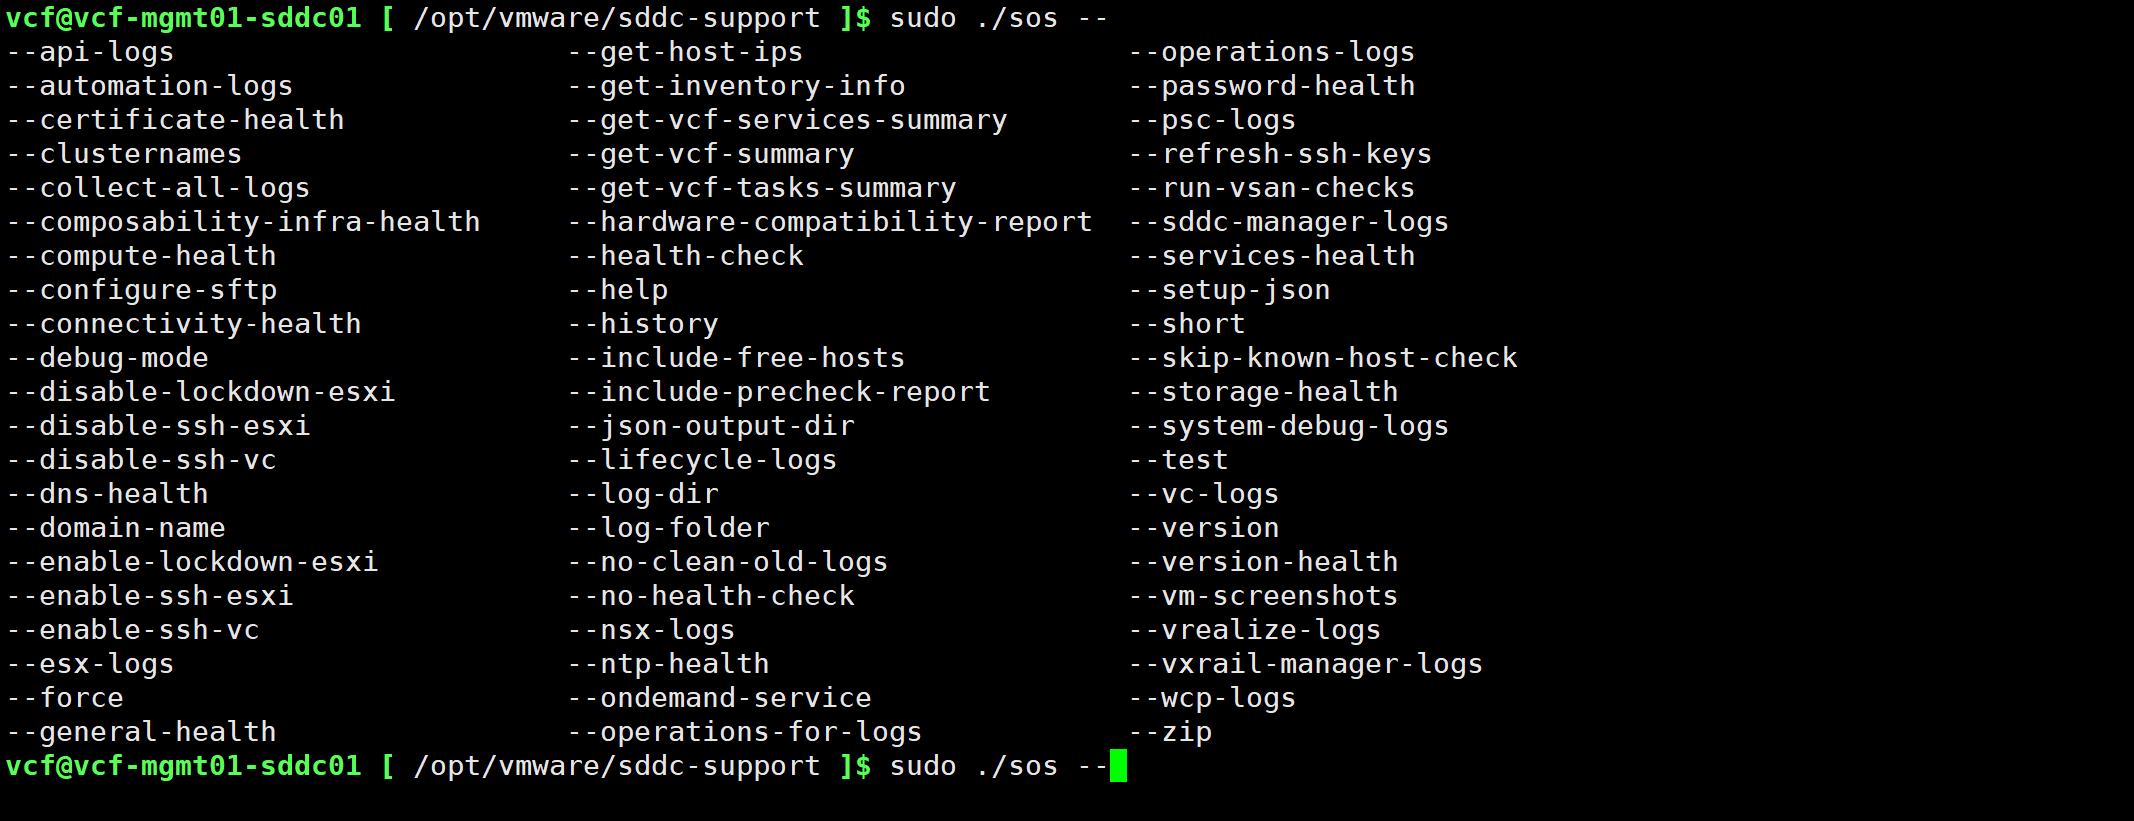This screenshot has width=2134, height=821.
Task: Select the --collect-all-logs option text
Action: click(158, 188)
